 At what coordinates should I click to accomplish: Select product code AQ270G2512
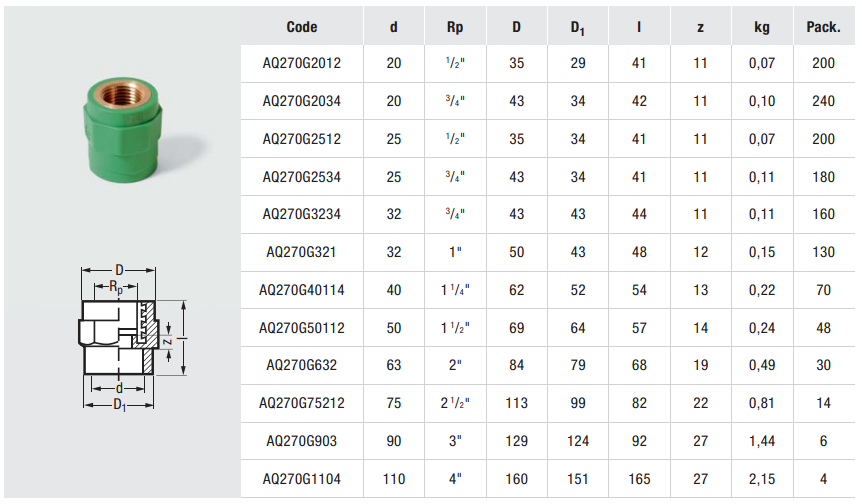302,140
